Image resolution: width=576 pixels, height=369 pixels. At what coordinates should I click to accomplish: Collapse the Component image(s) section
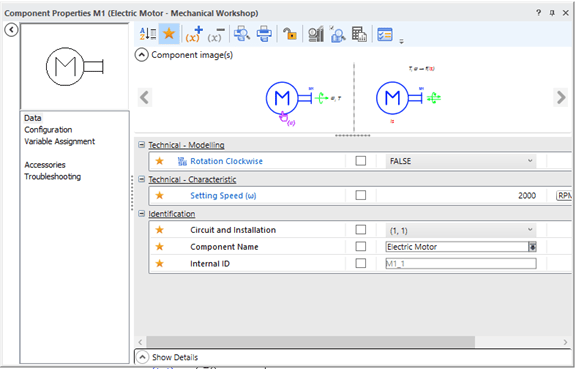tap(142, 55)
